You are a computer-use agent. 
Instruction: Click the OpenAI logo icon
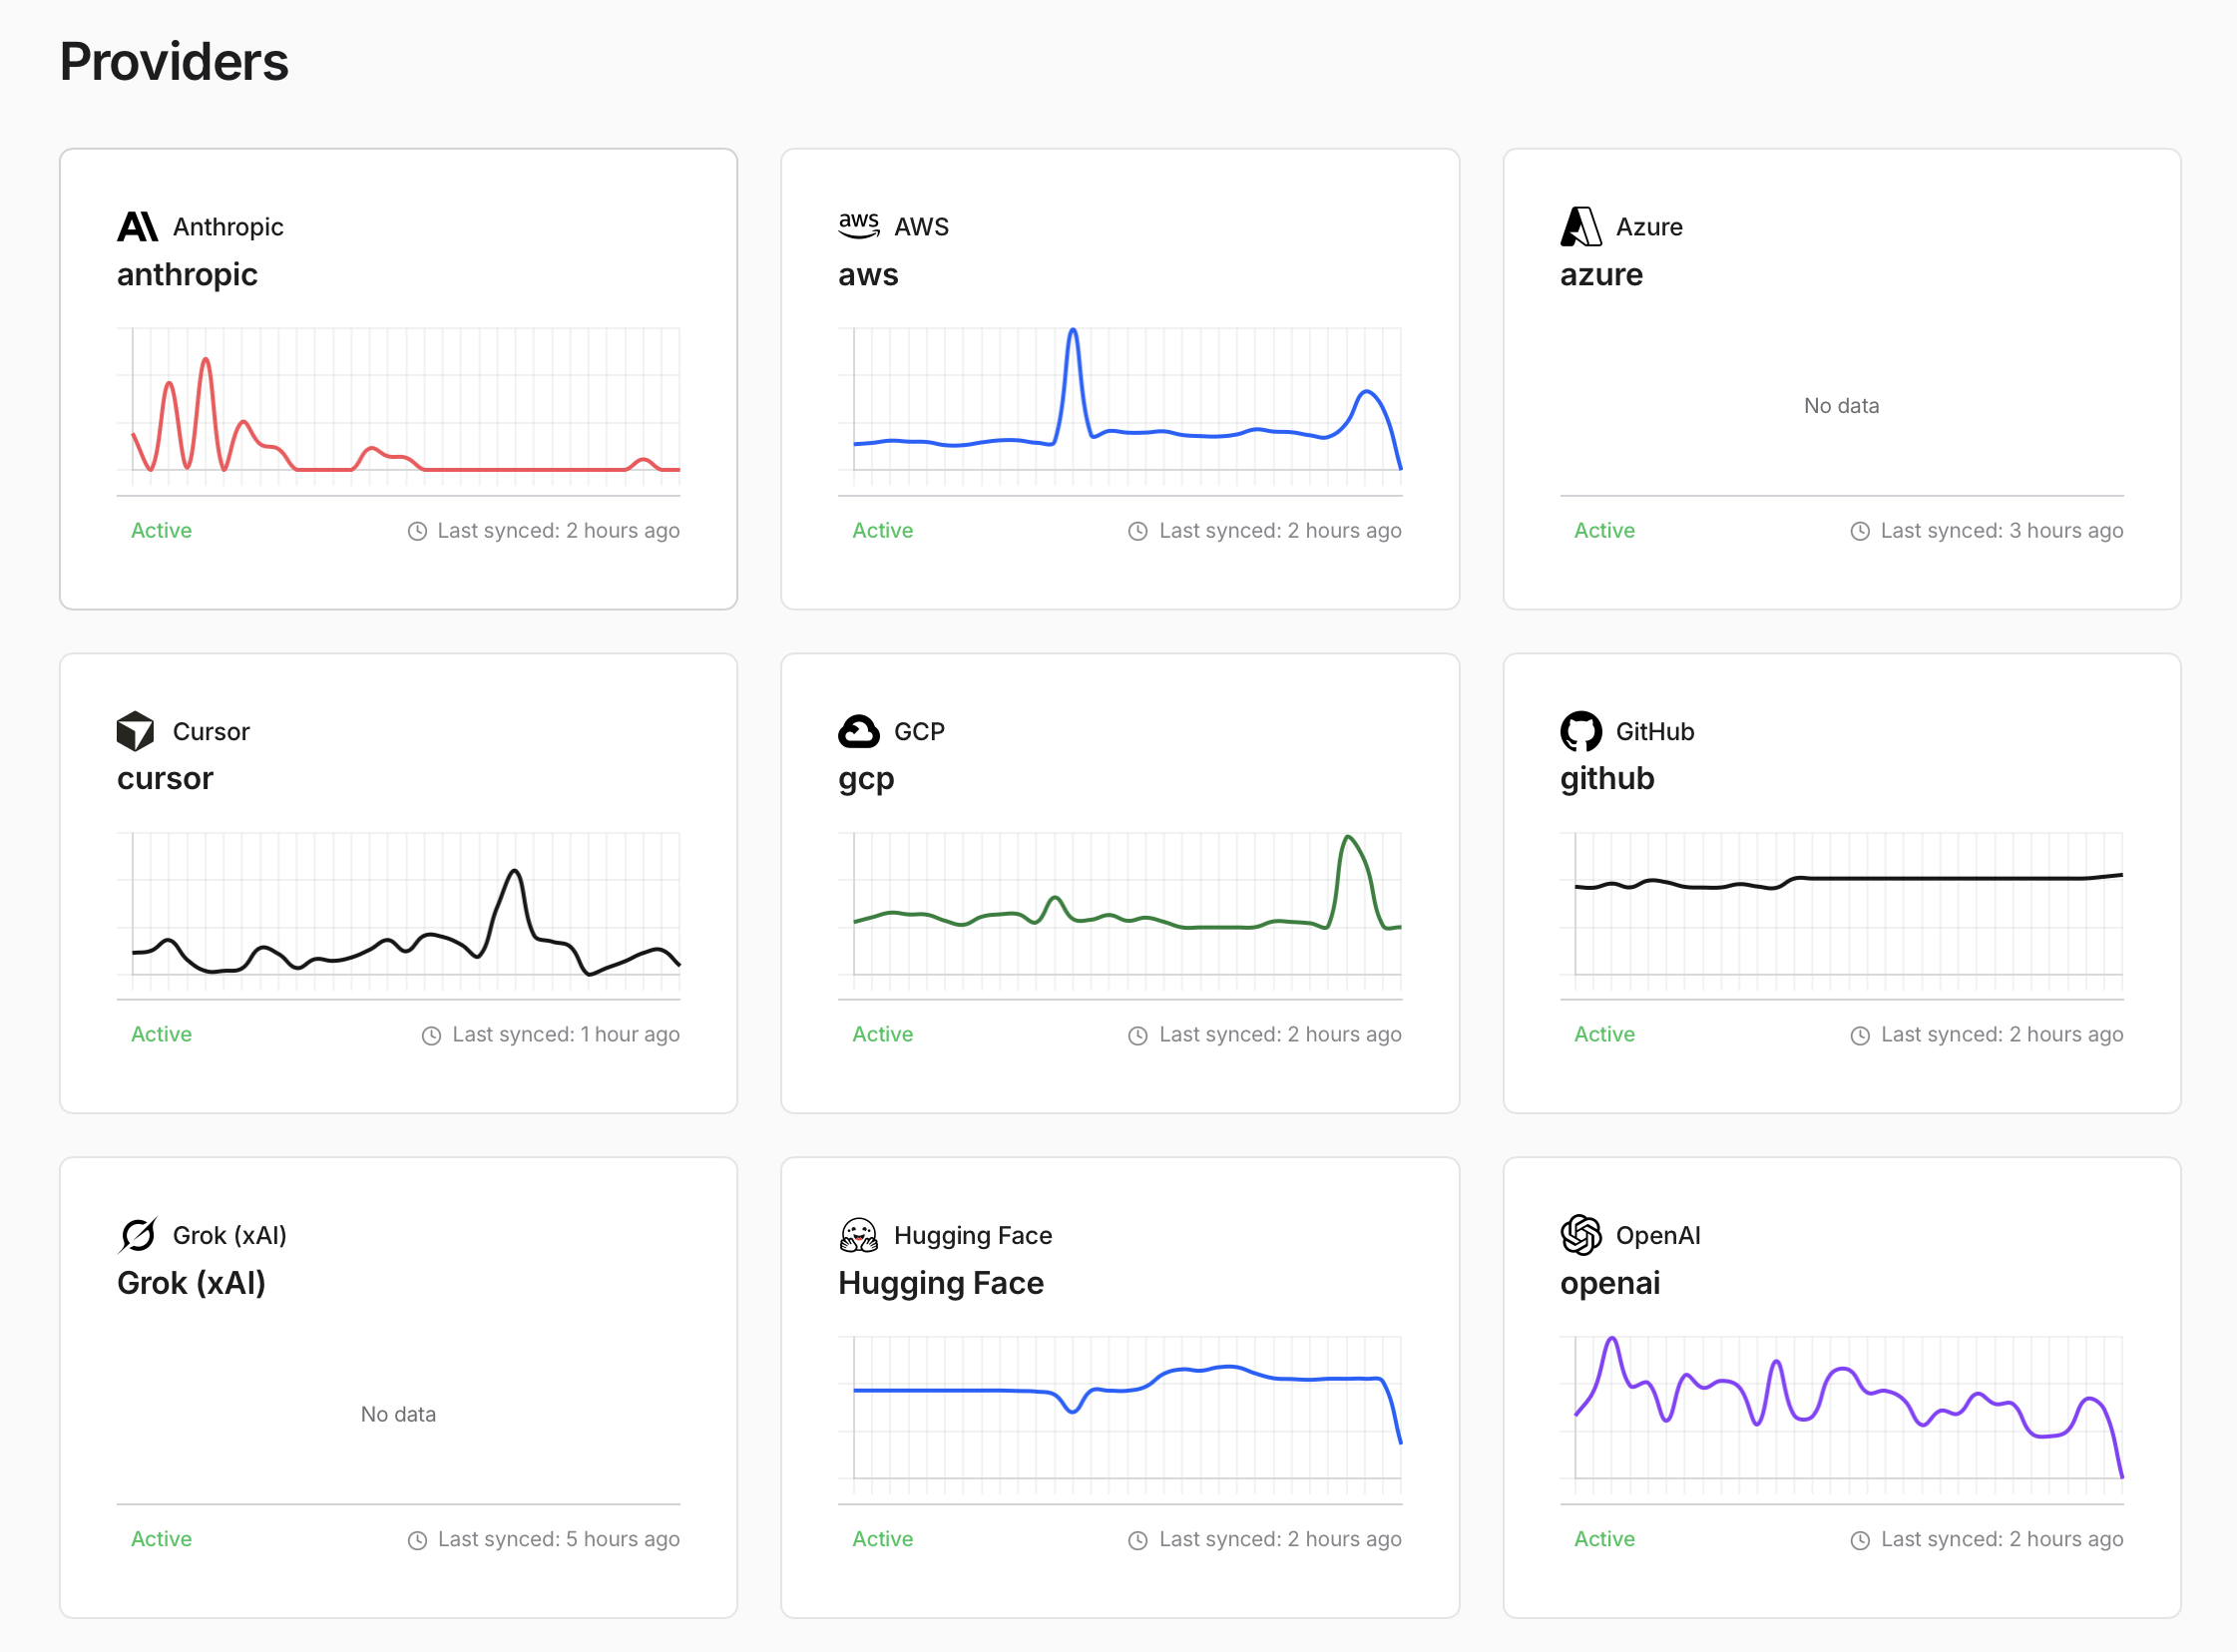(1580, 1235)
